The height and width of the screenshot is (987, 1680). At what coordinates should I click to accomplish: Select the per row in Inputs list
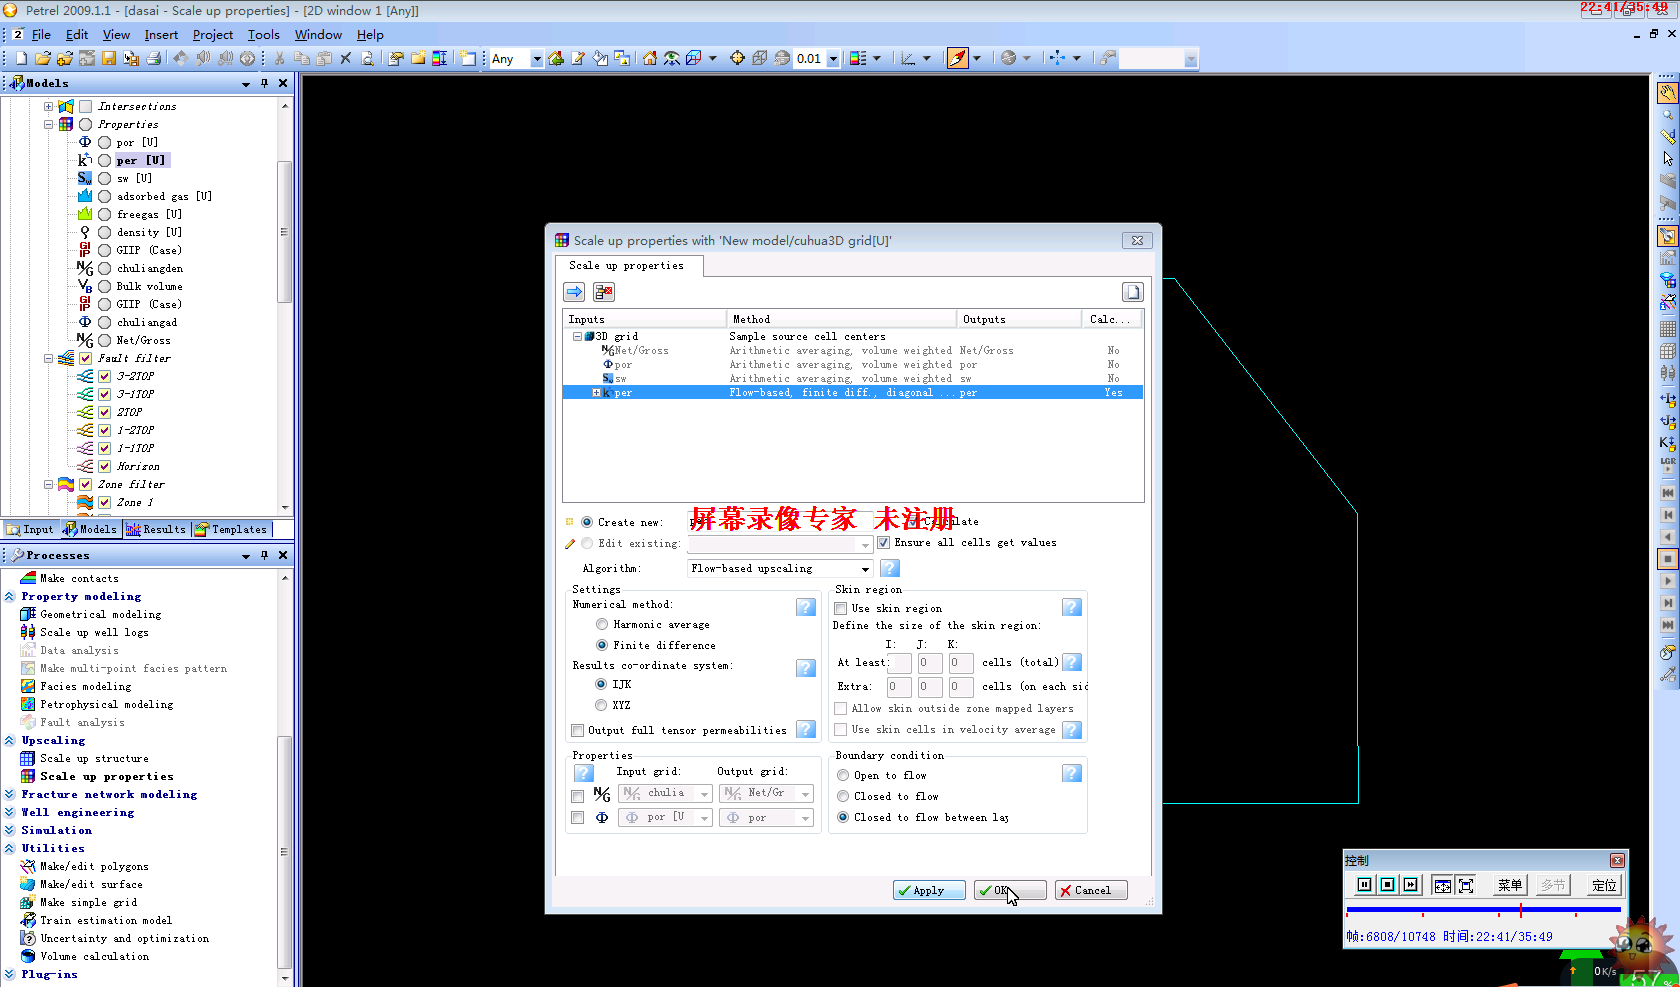pos(852,393)
